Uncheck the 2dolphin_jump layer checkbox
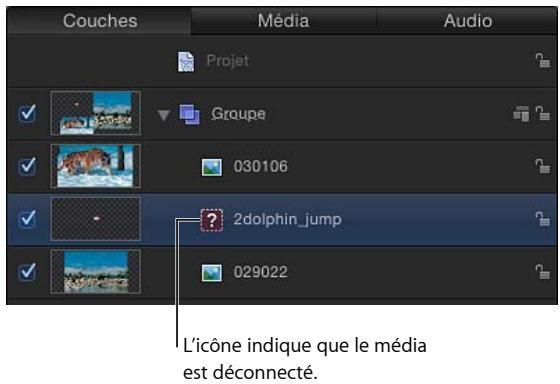Image resolution: width=560 pixels, height=384 pixels. [27, 219]
